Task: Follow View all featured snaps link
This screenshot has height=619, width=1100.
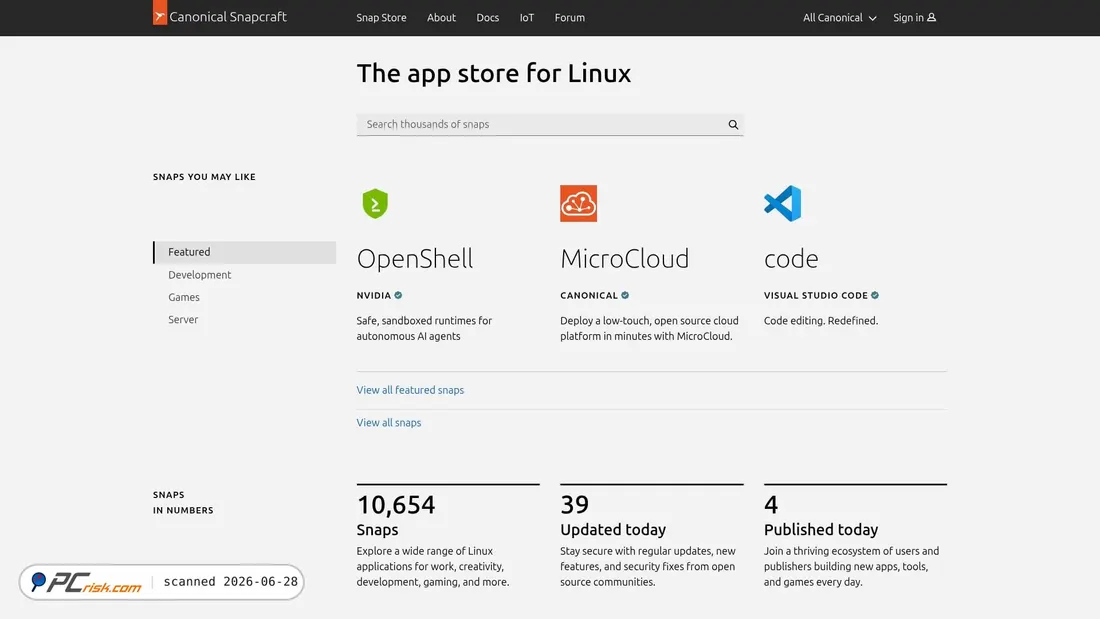Action: [x=410, y=390]
